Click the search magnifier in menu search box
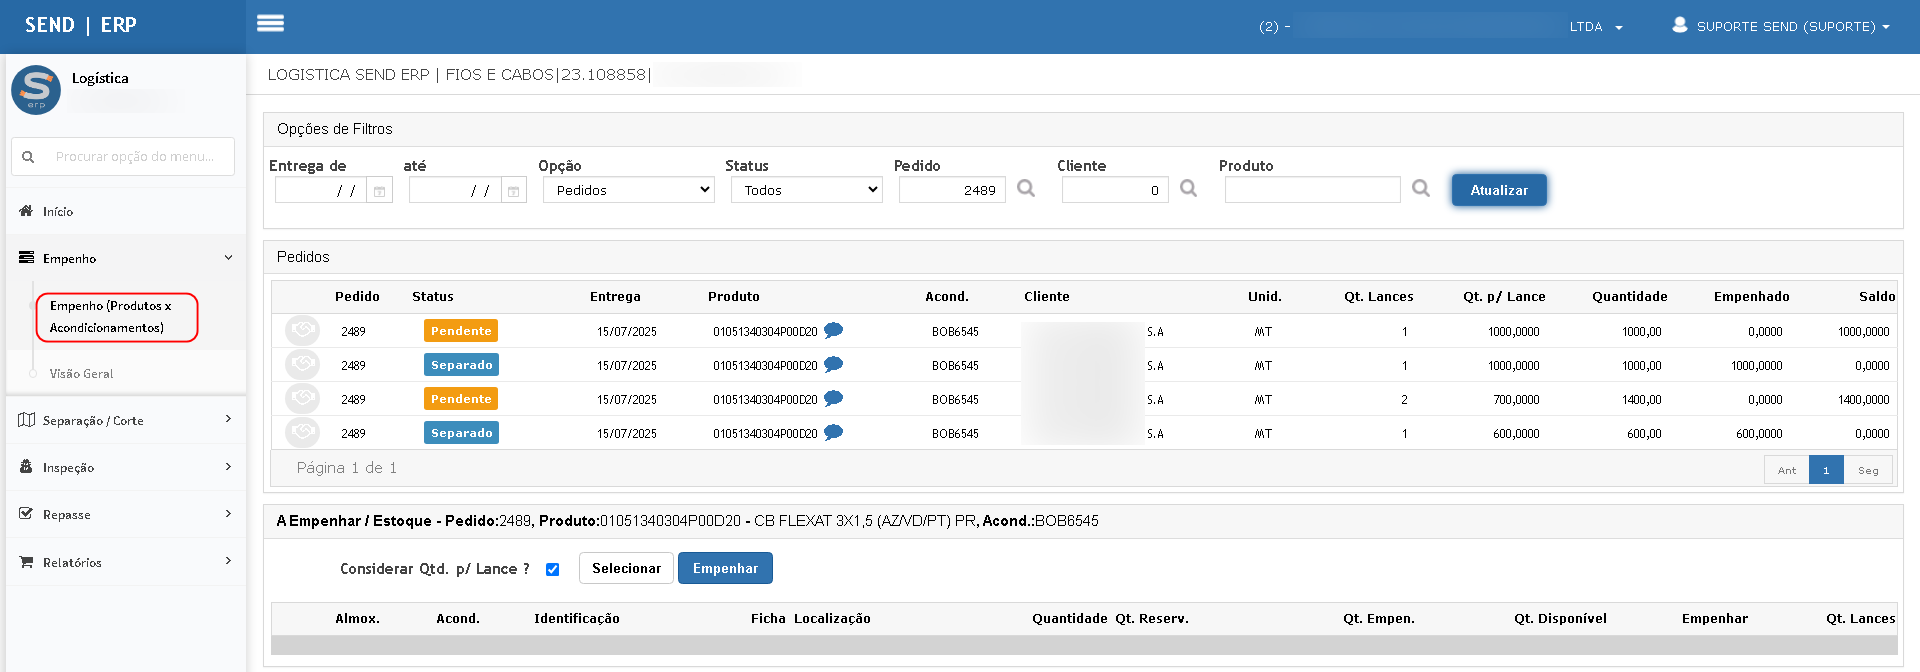 28,157
